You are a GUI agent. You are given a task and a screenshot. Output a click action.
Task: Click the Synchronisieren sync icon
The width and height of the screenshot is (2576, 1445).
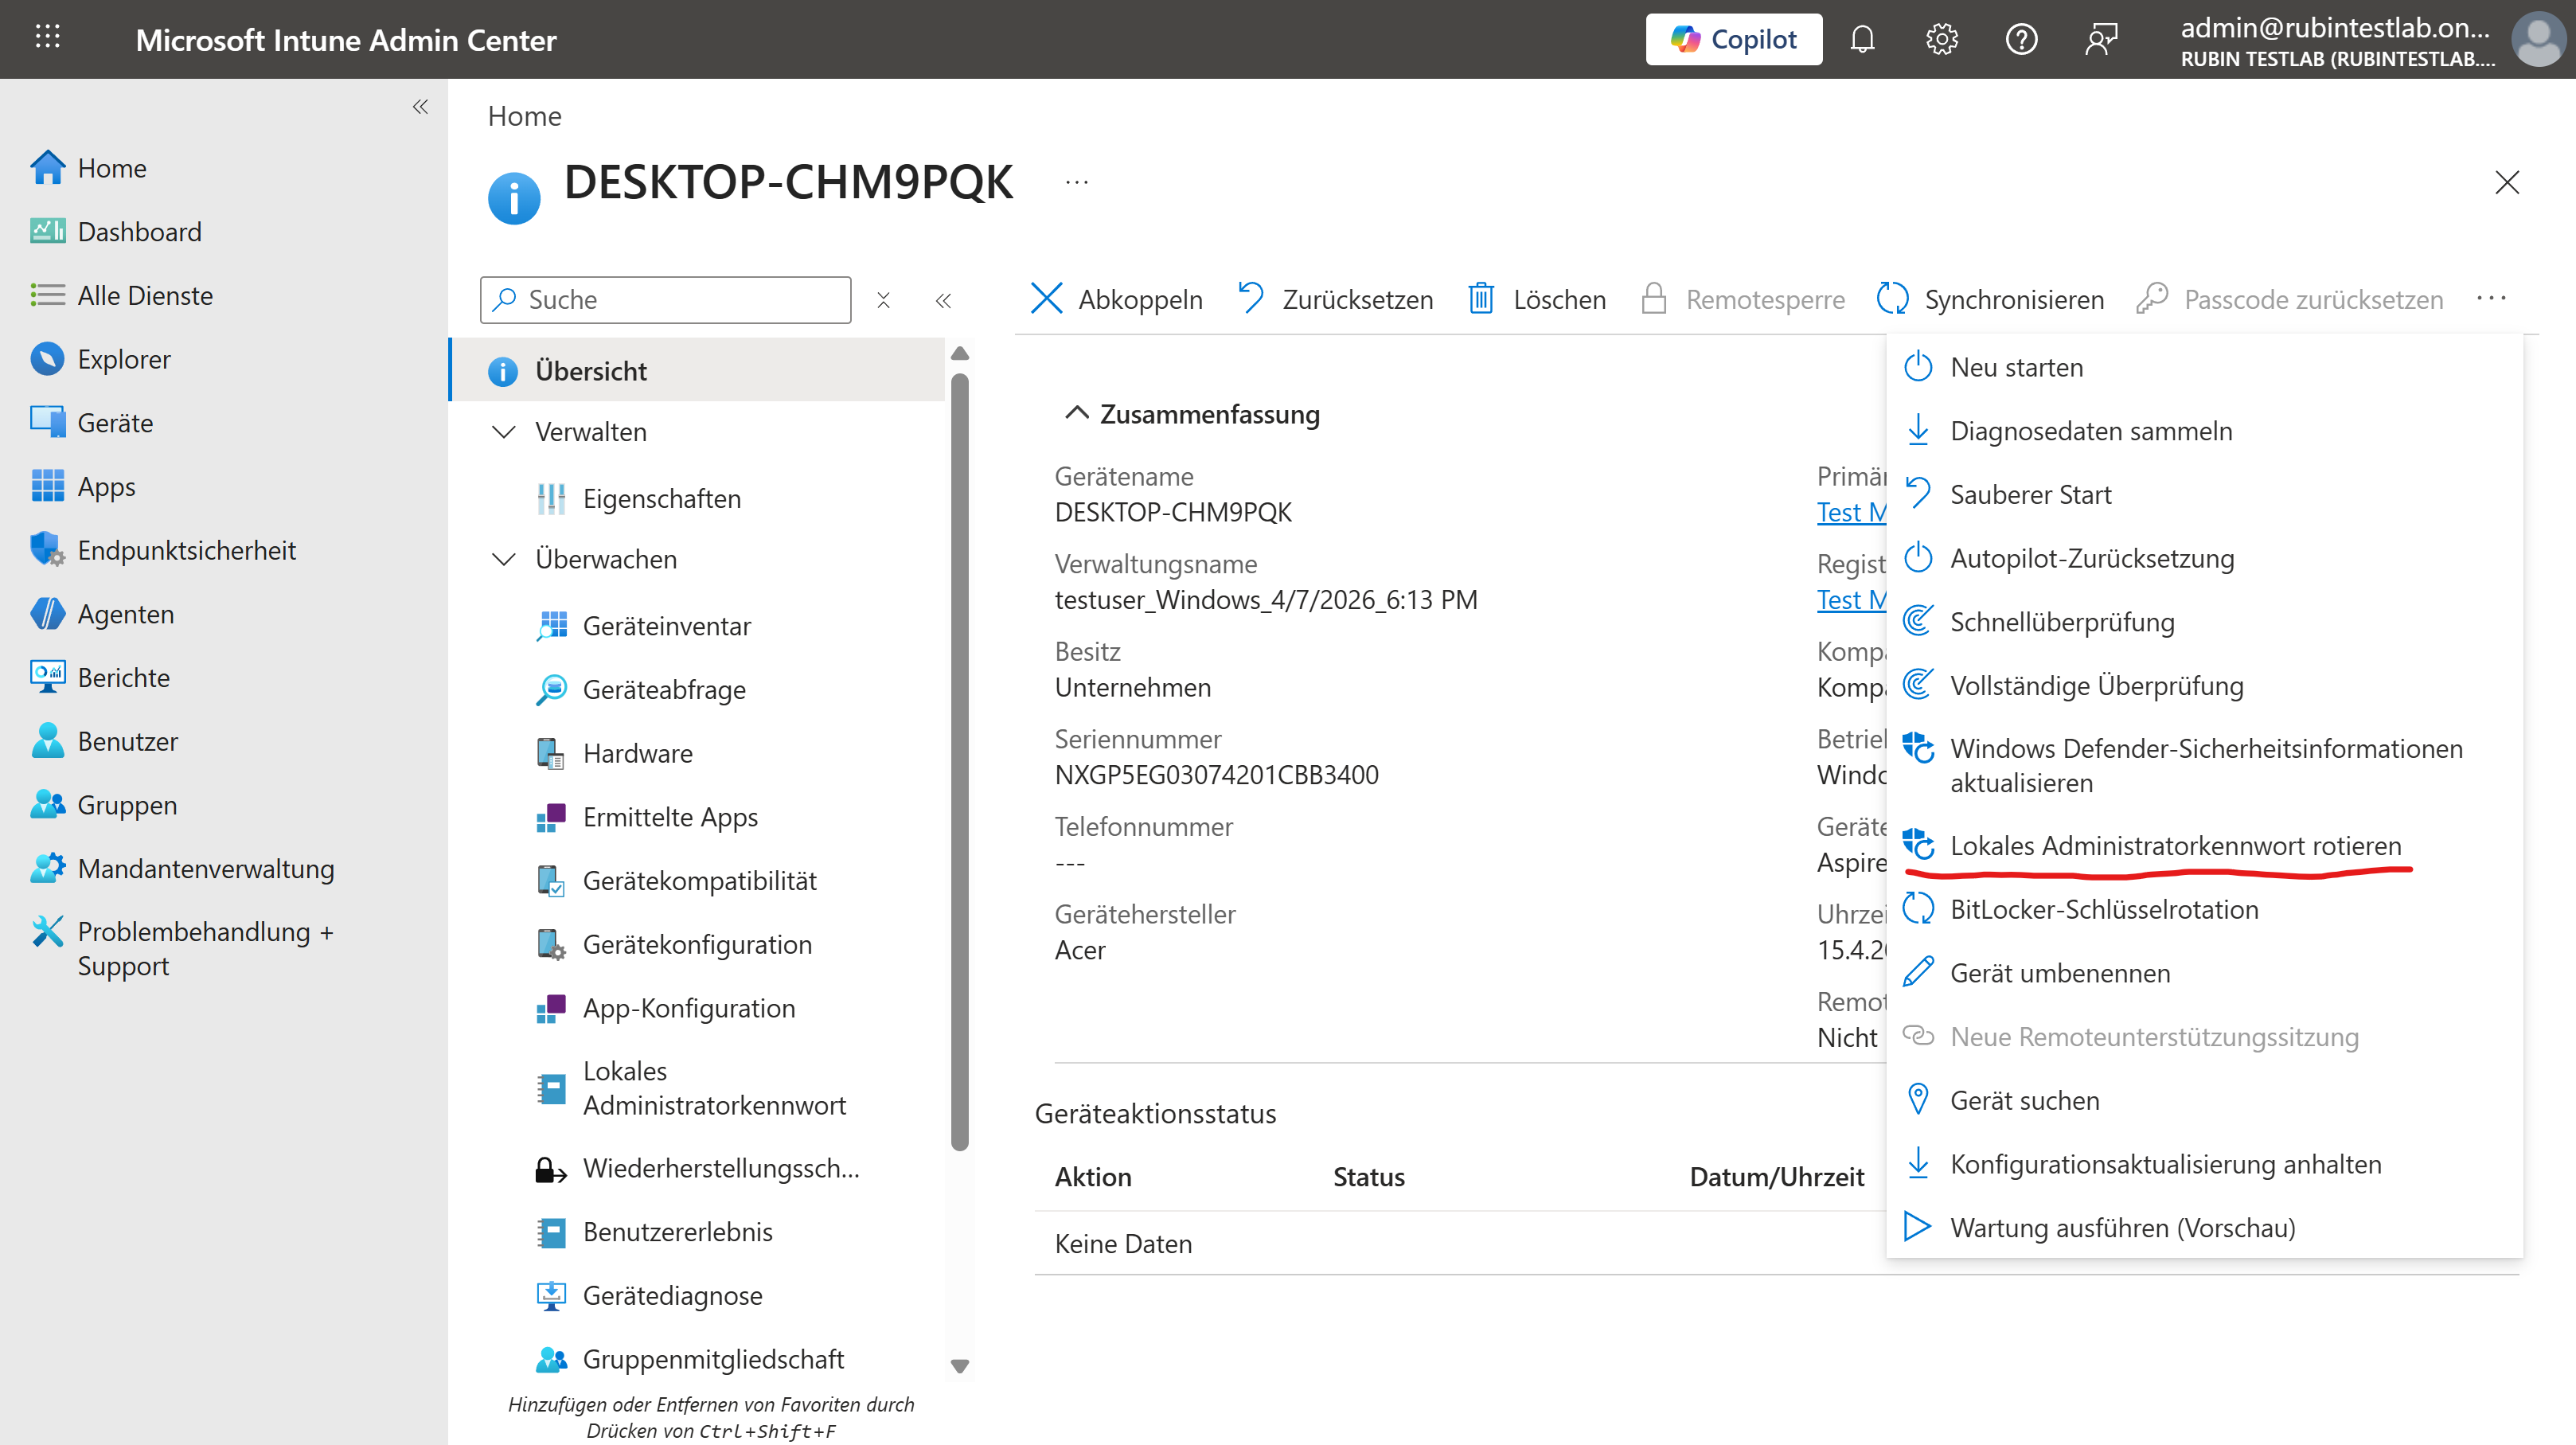tap(1892, 299)
